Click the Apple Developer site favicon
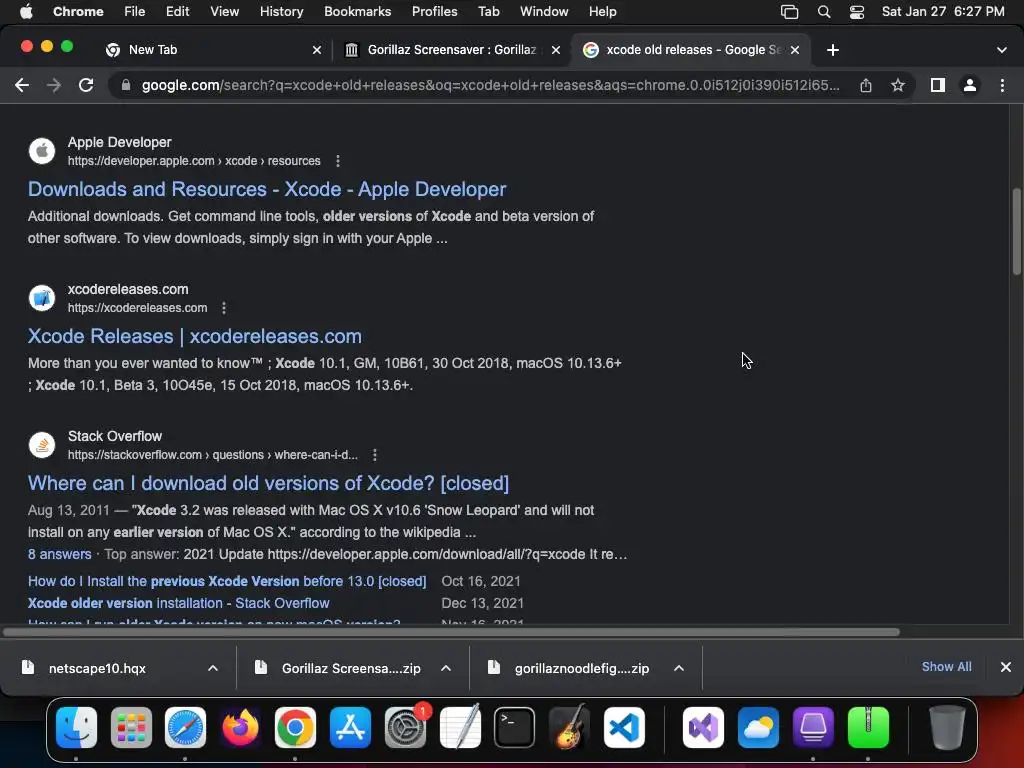This screenshot has height=768, width=1024. tap(42, 151)
